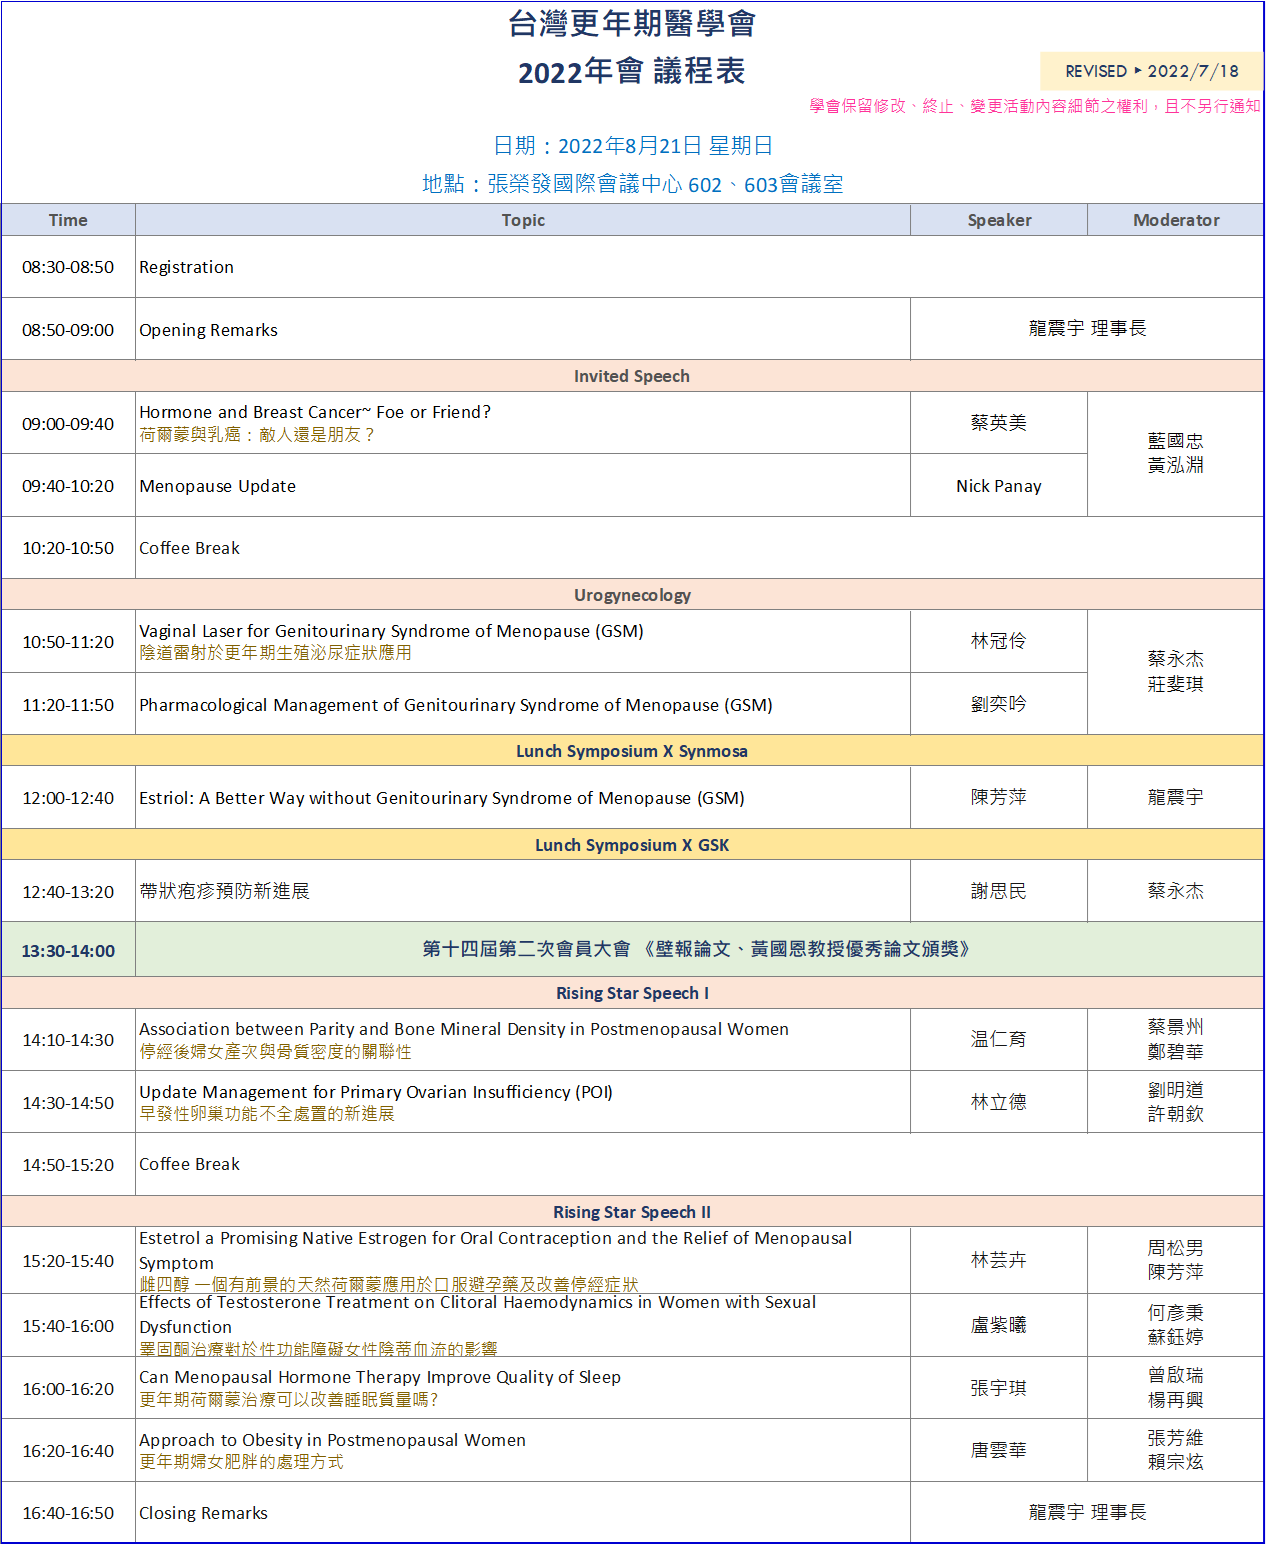
Task: Select speaker Nick Panay cell
Action: click(x=998, y=486)
